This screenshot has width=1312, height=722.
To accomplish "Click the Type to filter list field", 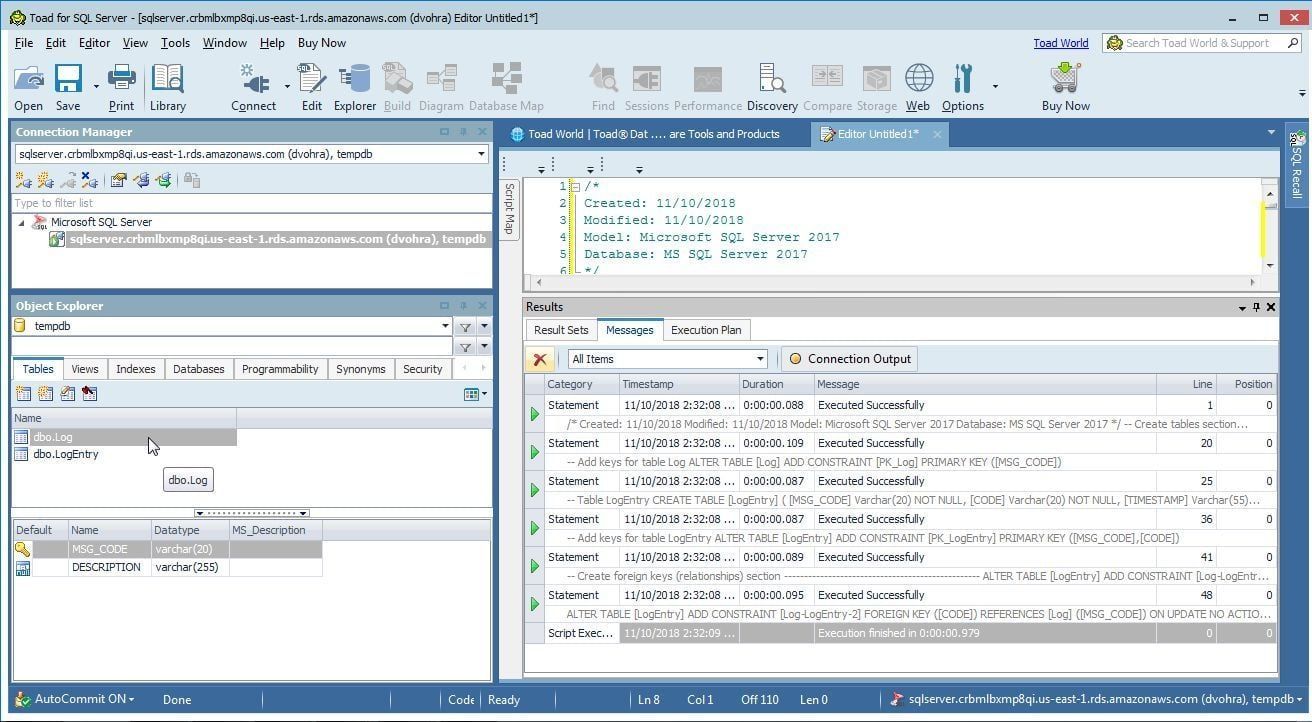I will 251,203.
